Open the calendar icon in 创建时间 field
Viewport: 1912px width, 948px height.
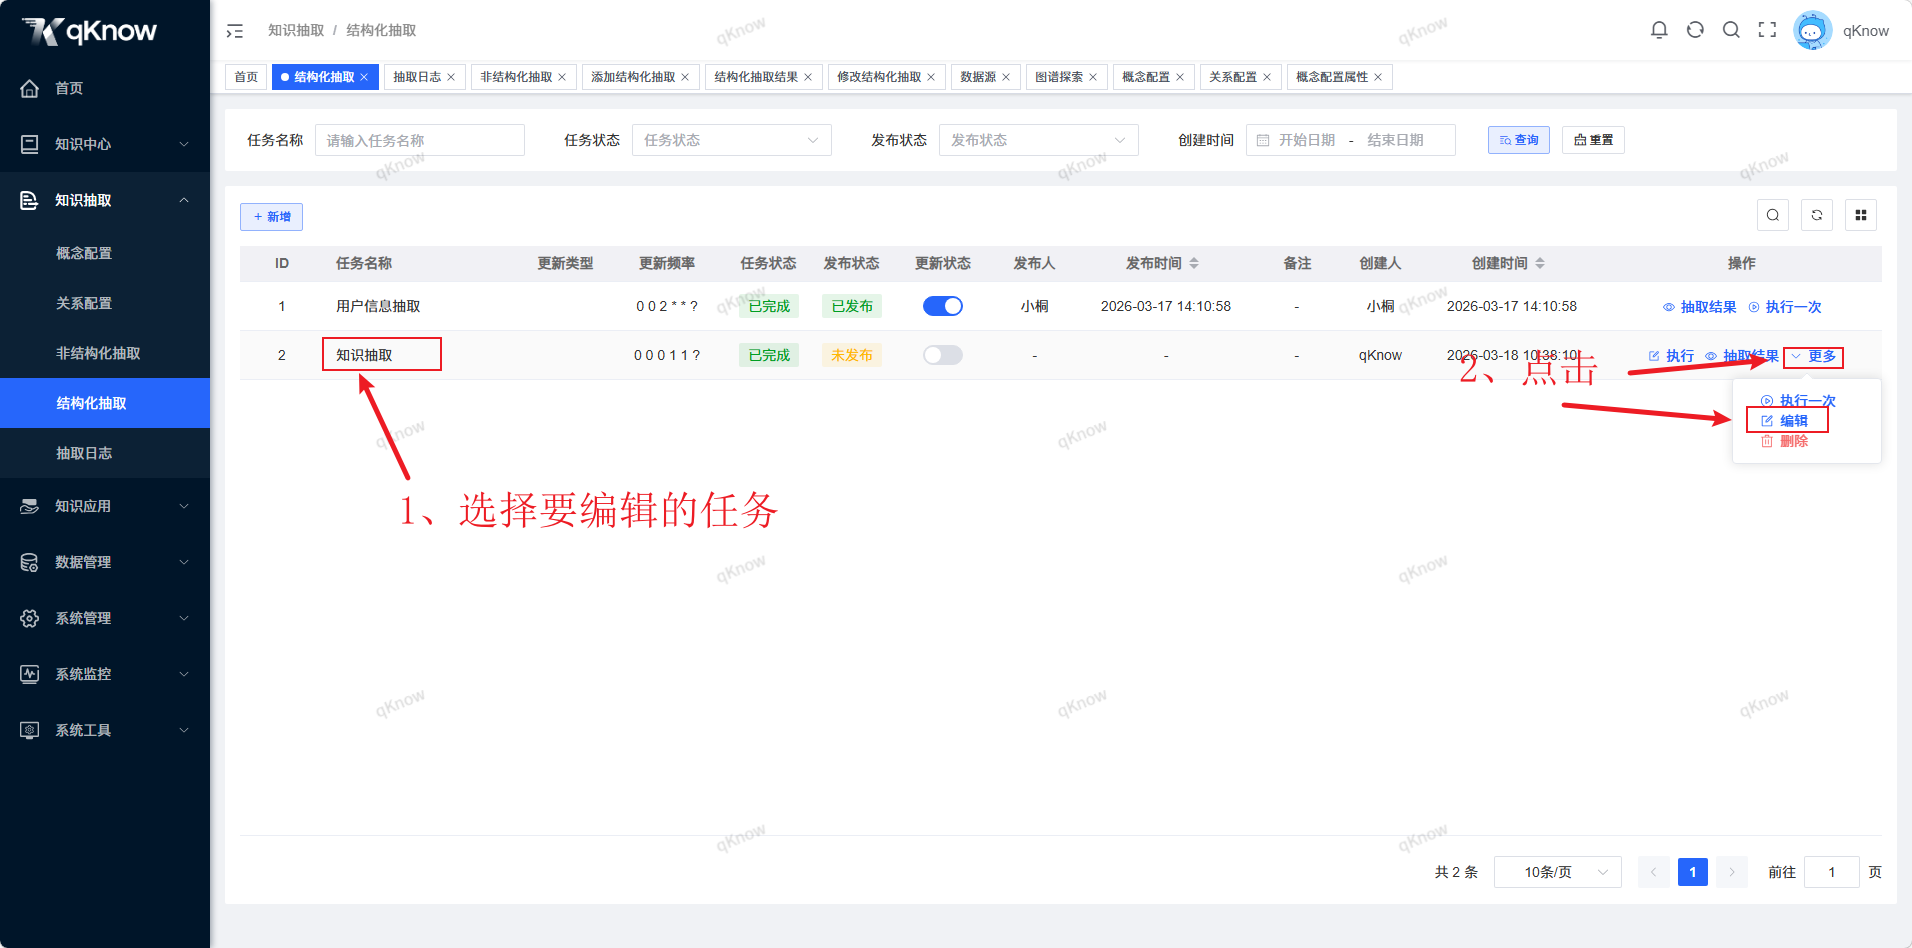point(1263,141)
